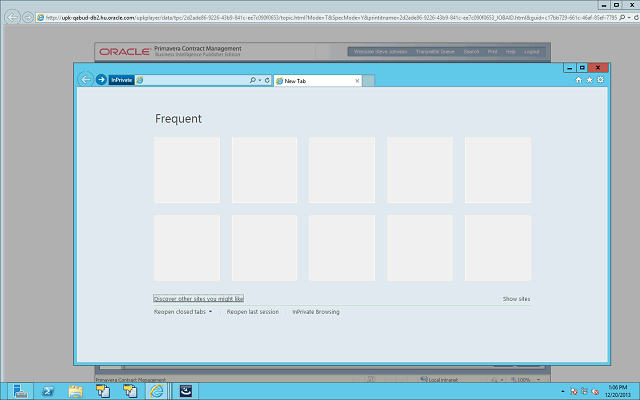This screenshot has width=640, height=400.
Task: Click Print in Primavera header
Action: click(x=493, y=52)
